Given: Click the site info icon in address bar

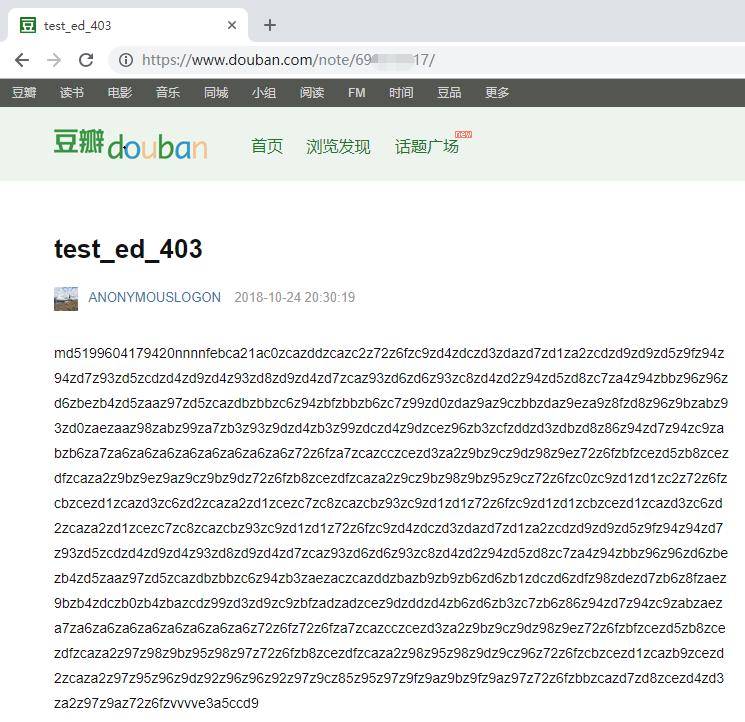Looking at the screenshot, I should (x=126, y=60).
